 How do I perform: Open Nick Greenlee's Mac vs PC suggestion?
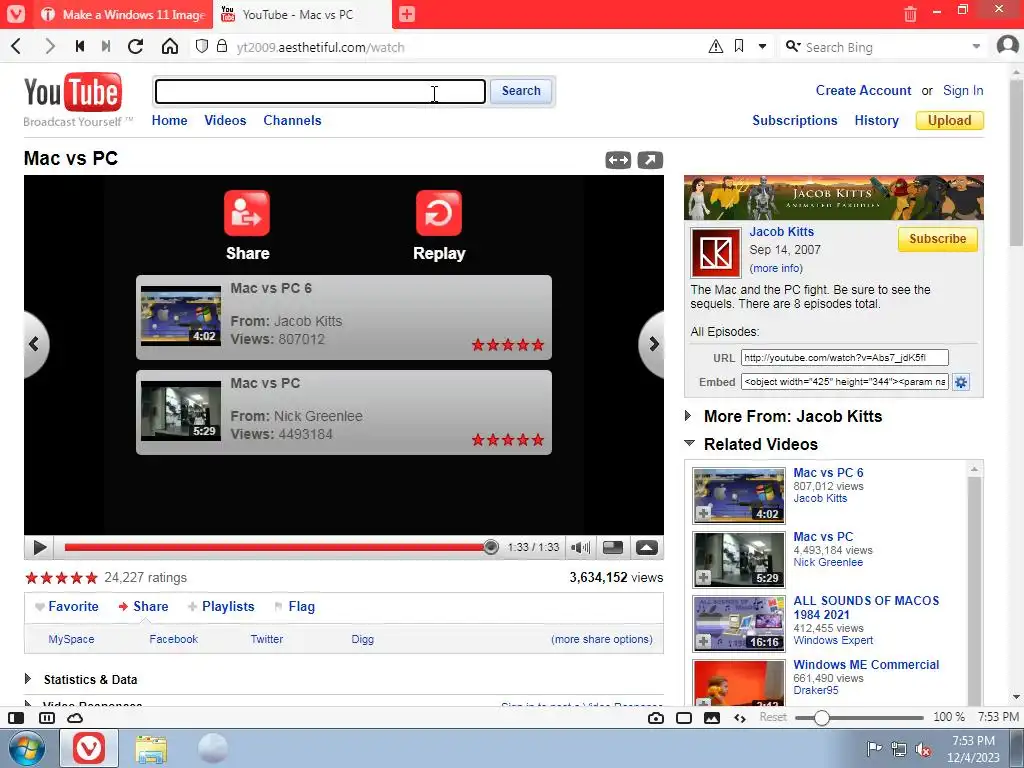344,412
